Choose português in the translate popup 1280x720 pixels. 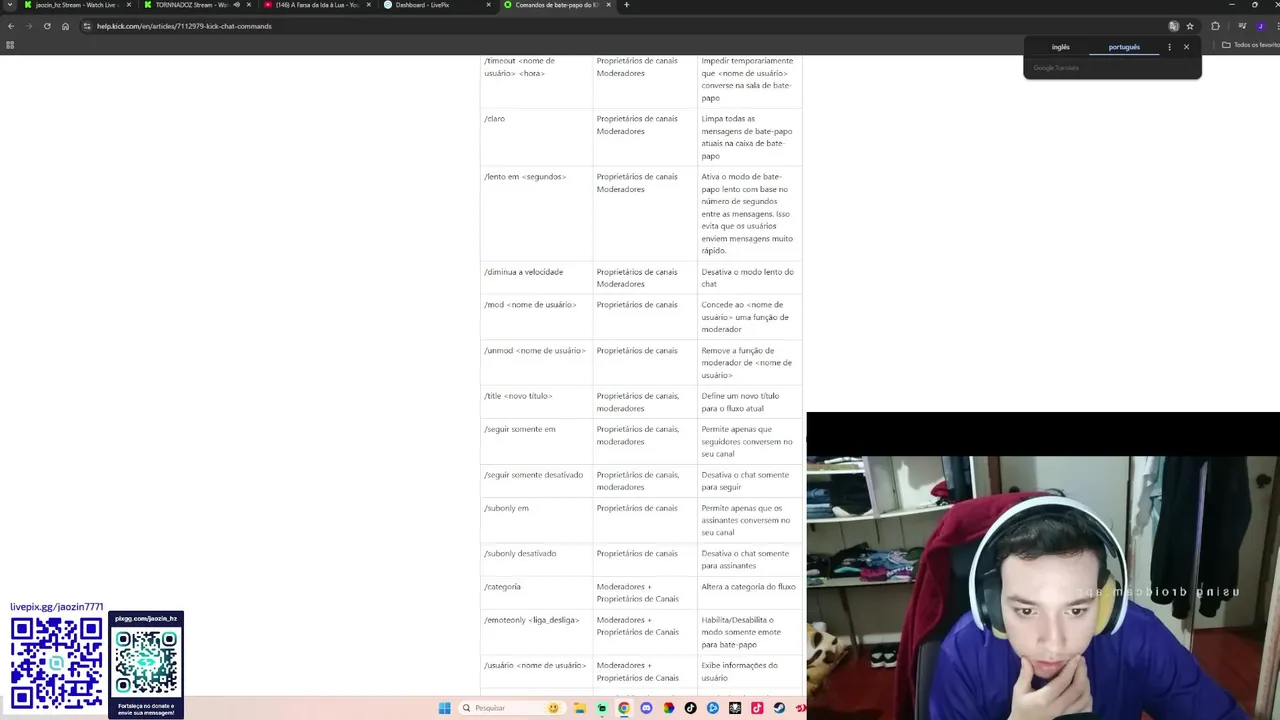1124,47
